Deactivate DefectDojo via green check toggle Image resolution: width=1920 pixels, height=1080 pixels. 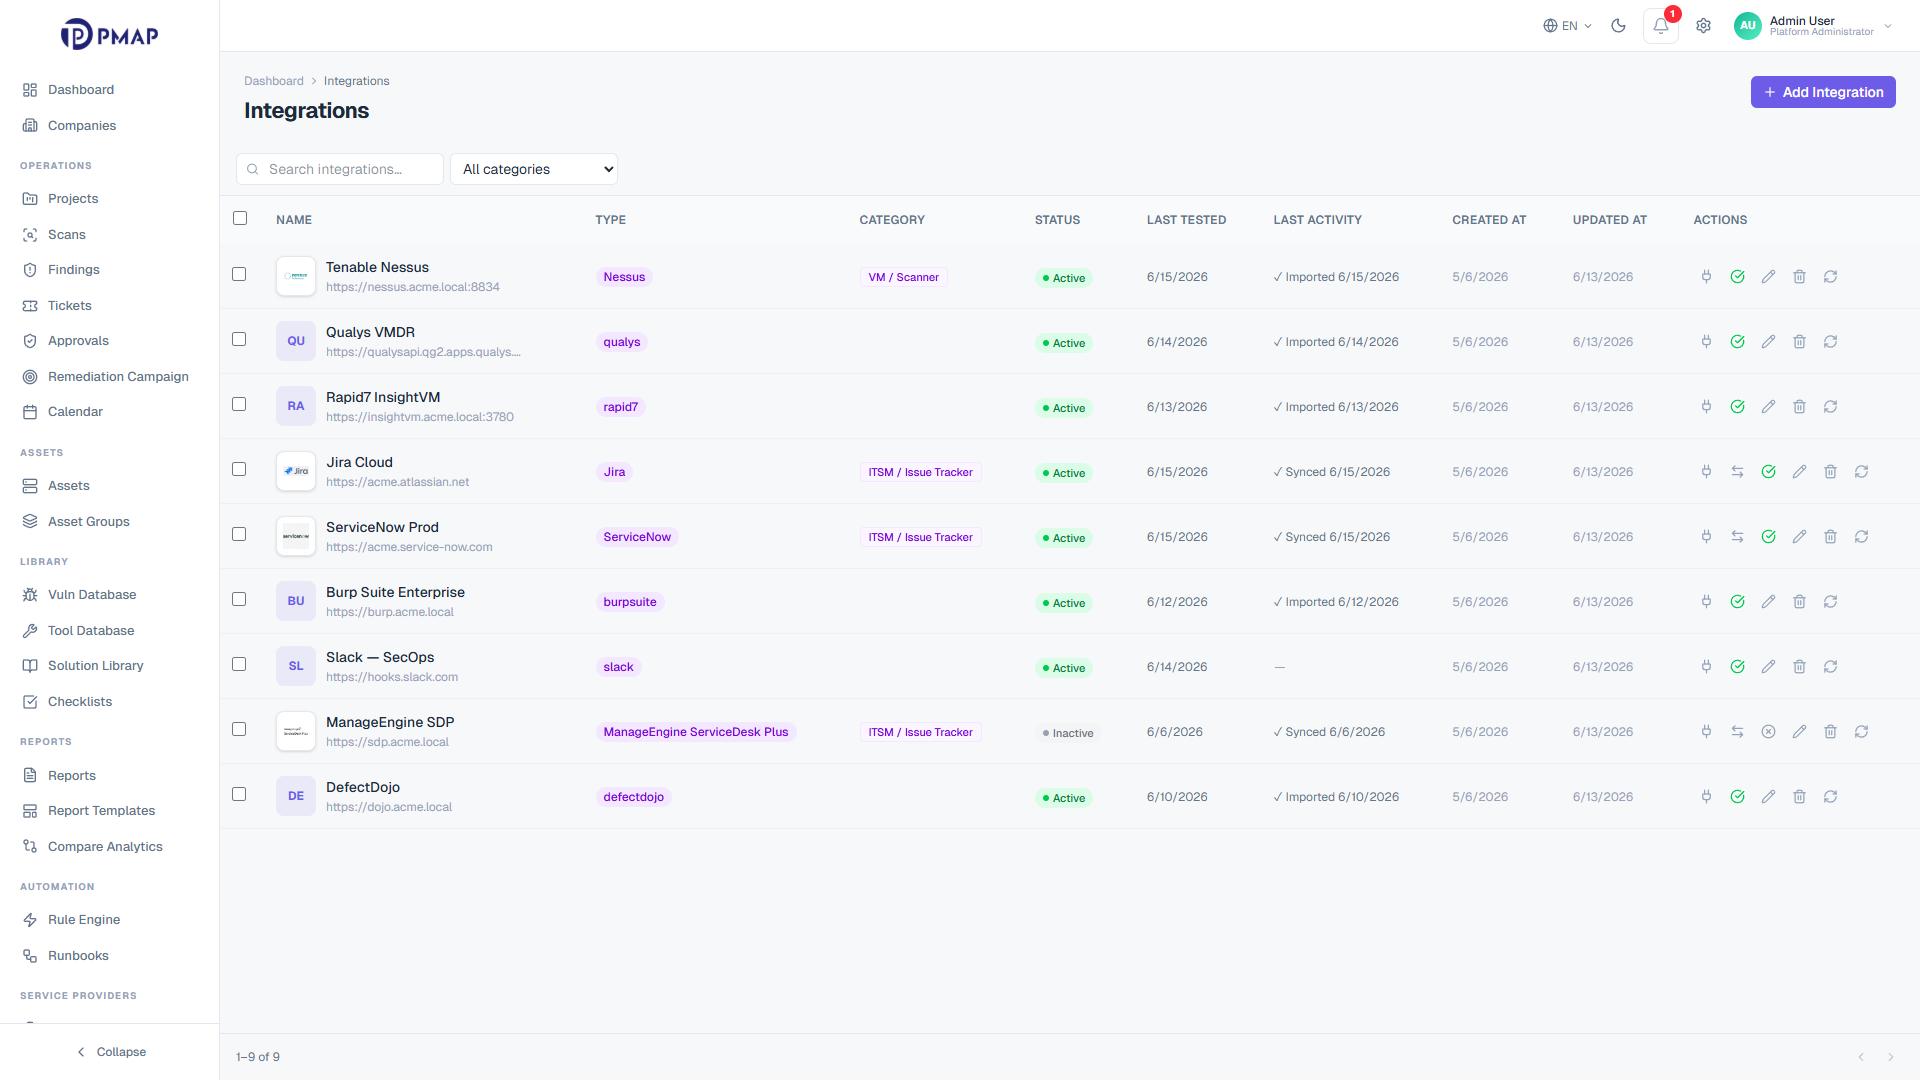point(1737,797)
